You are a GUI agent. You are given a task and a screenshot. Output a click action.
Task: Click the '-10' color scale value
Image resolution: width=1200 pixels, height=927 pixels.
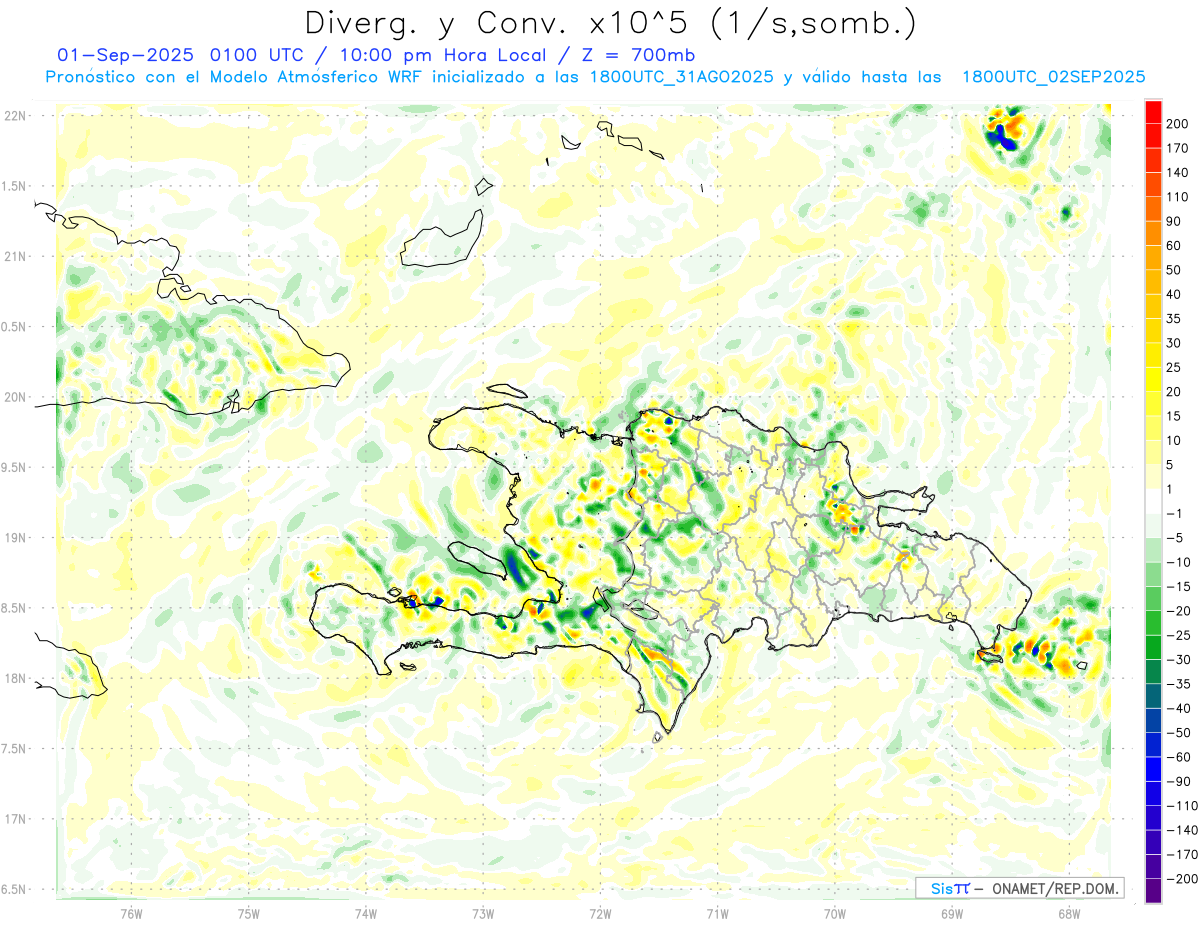[x=1179, y=562]
